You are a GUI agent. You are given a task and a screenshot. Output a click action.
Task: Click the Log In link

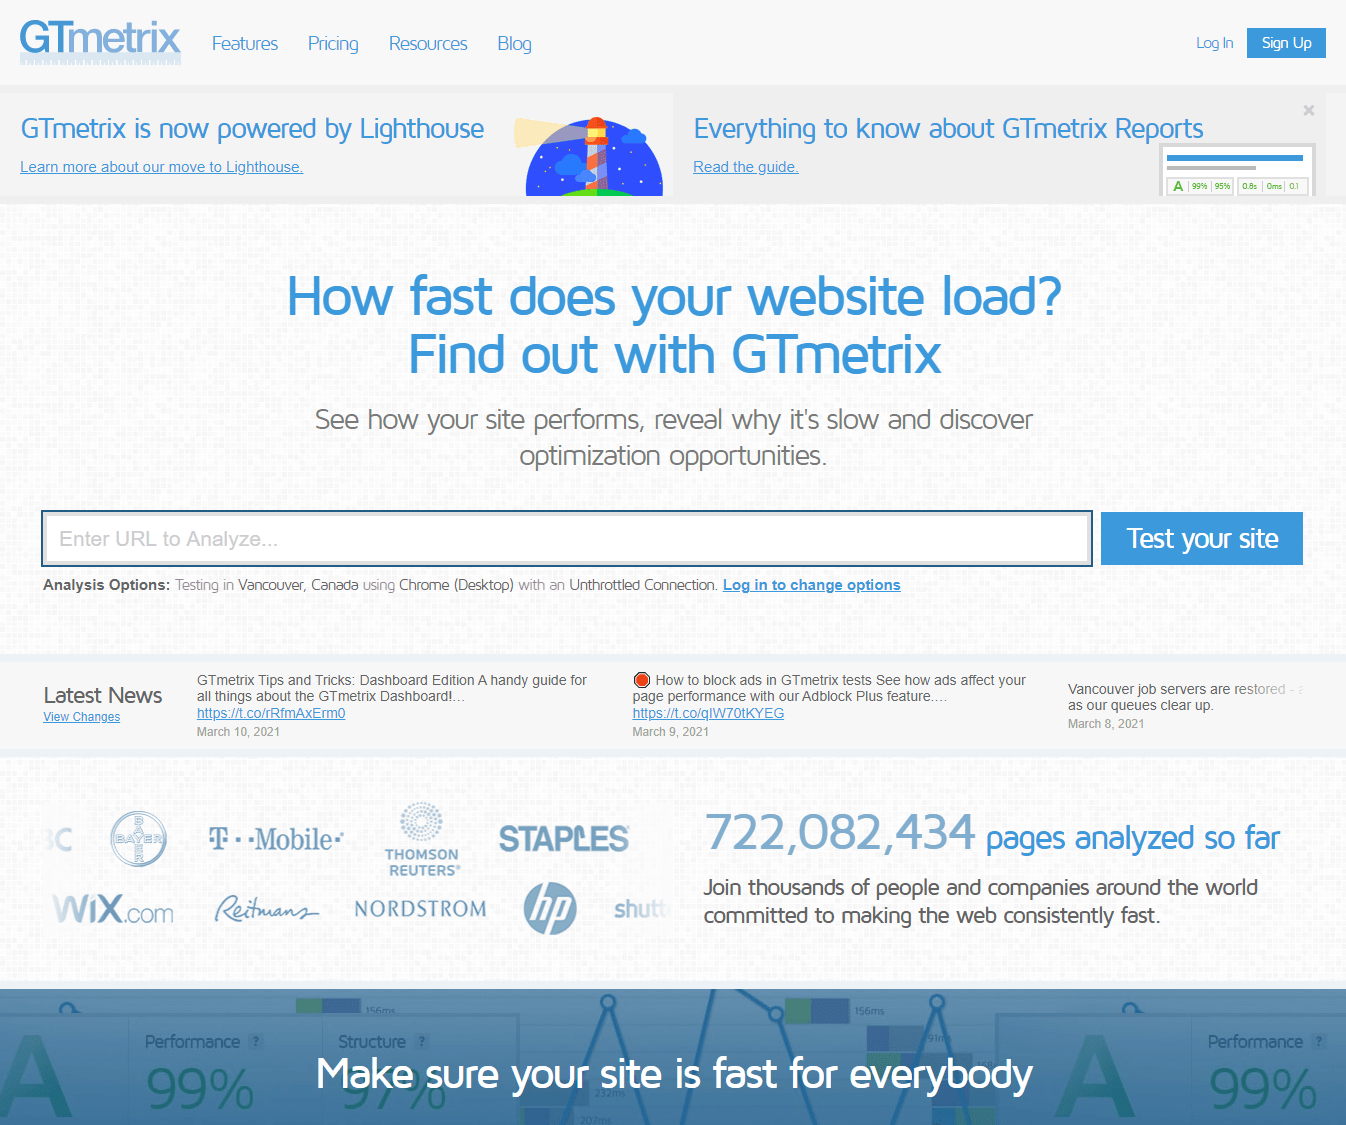[1214, 43]
